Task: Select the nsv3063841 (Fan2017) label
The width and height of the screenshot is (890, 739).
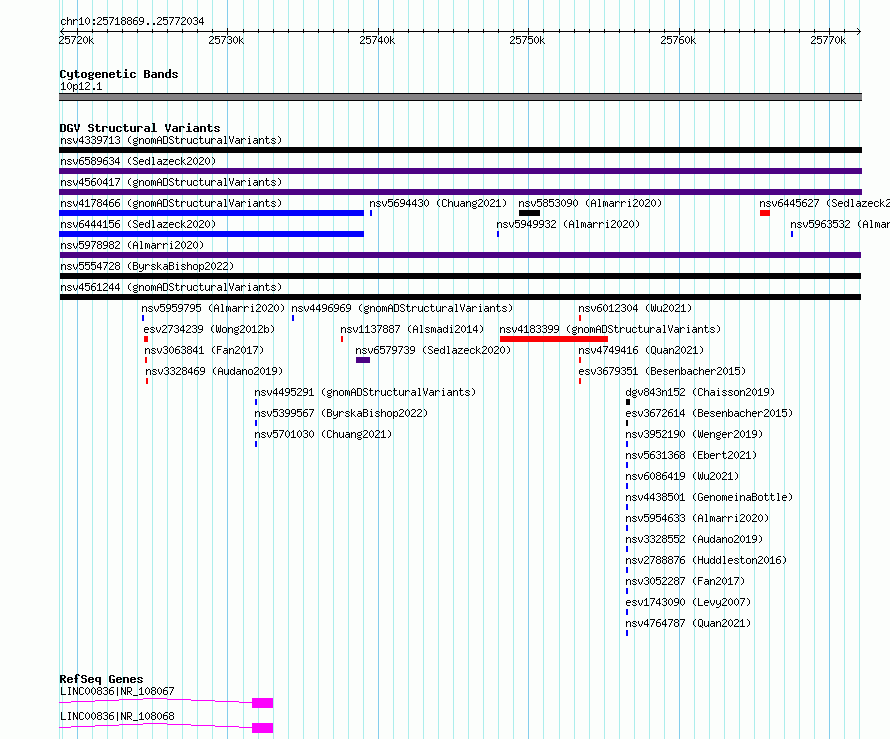Action: pos(204,350)
